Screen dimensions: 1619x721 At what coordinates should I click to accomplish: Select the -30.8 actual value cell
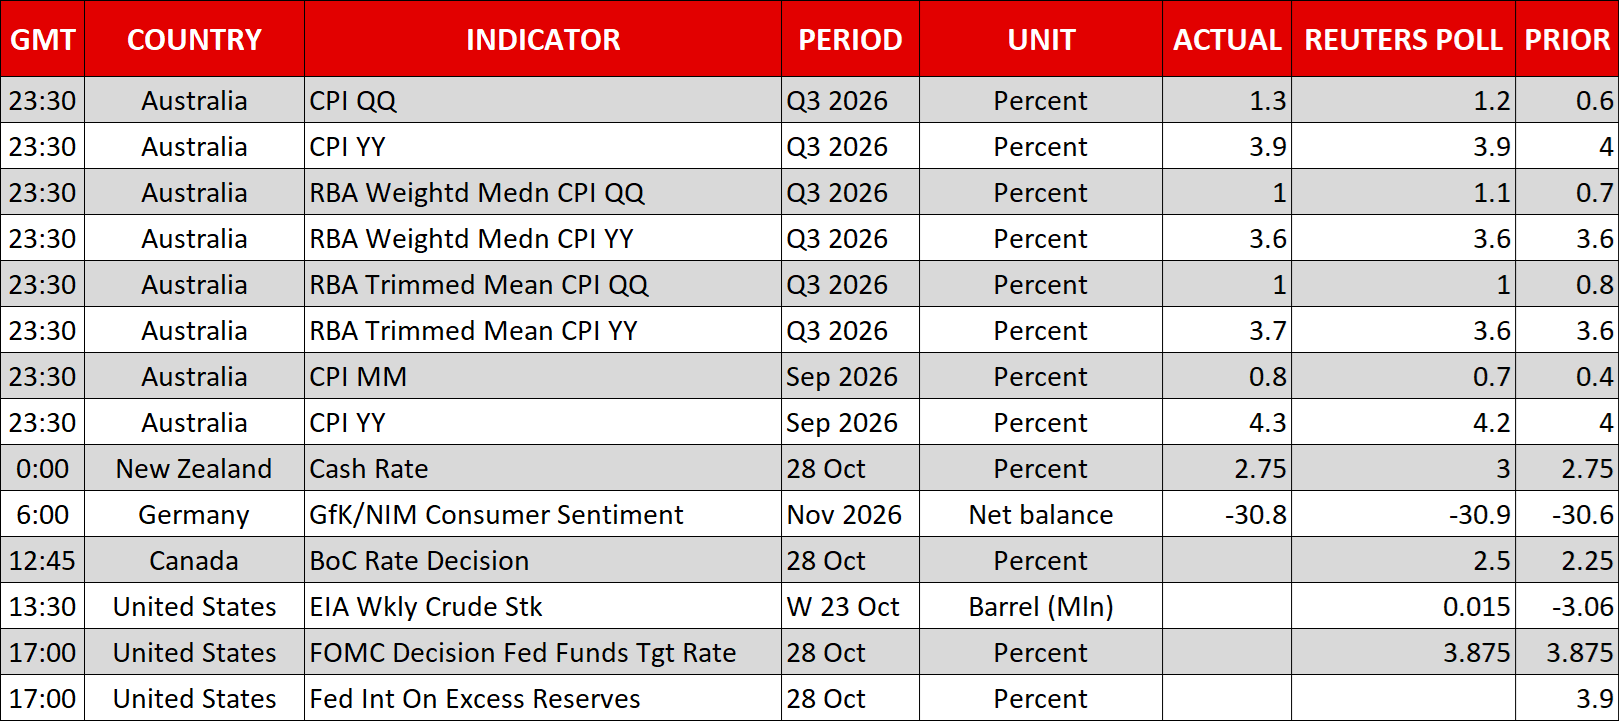tap(1227, 515)
